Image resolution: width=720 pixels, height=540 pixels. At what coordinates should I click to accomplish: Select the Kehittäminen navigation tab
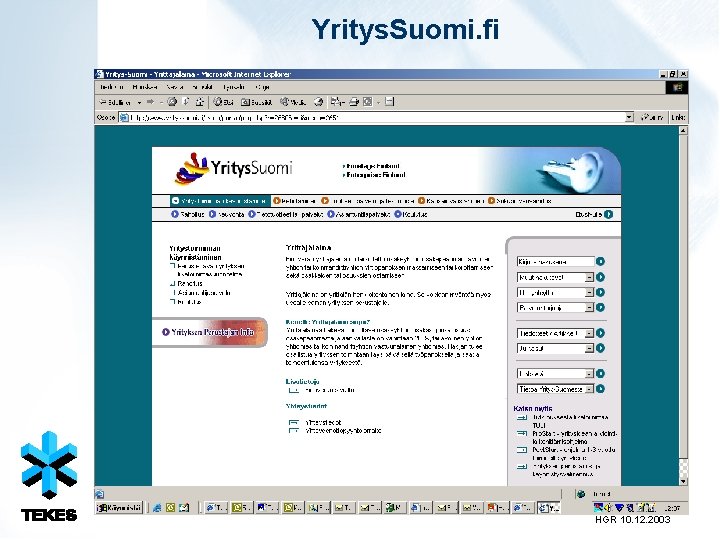click(294, 201)
